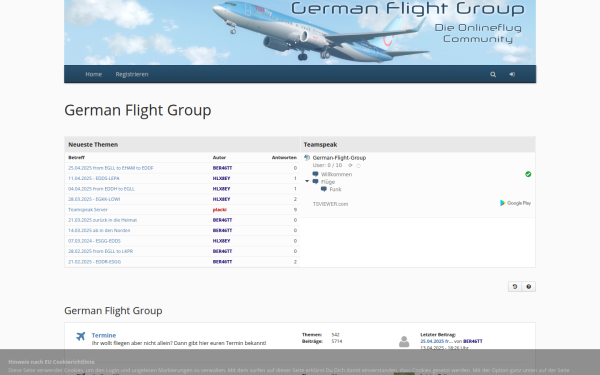Click the user avatar icon in Termine row
This screenshot has height=375, width=600.
(x=404, y=341)
